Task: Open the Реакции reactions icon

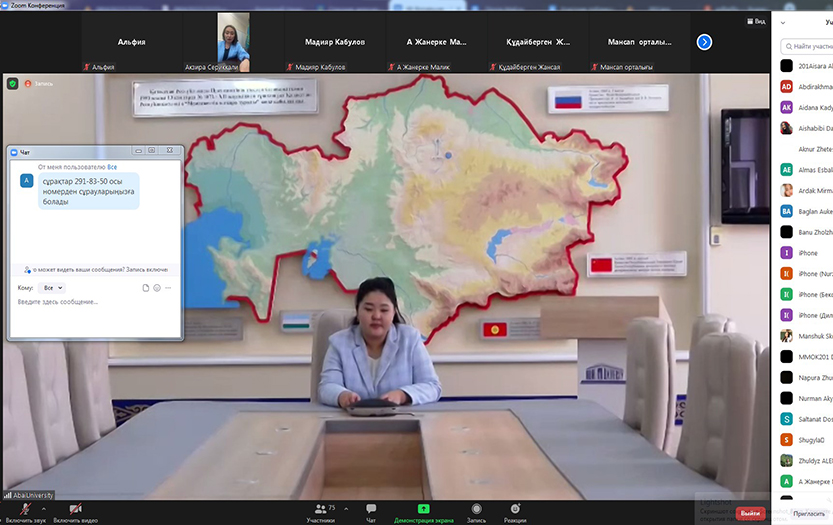Action: (515, 509)
